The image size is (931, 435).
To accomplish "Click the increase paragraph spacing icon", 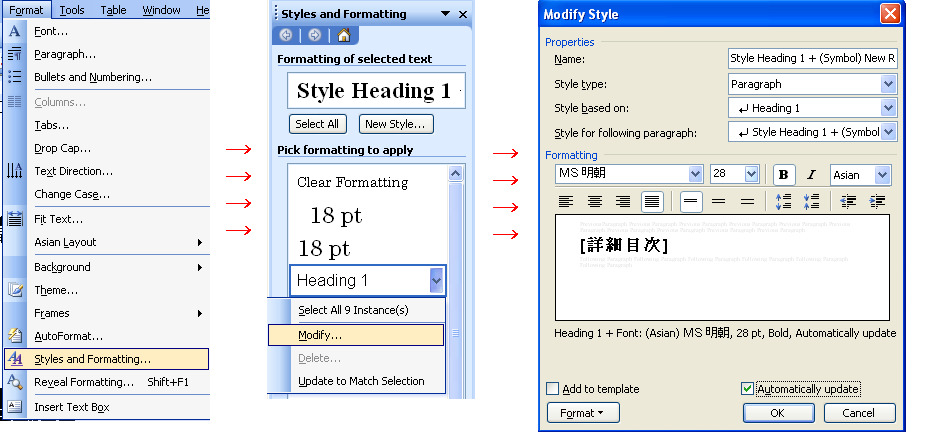I will click(x=784, y=201).
